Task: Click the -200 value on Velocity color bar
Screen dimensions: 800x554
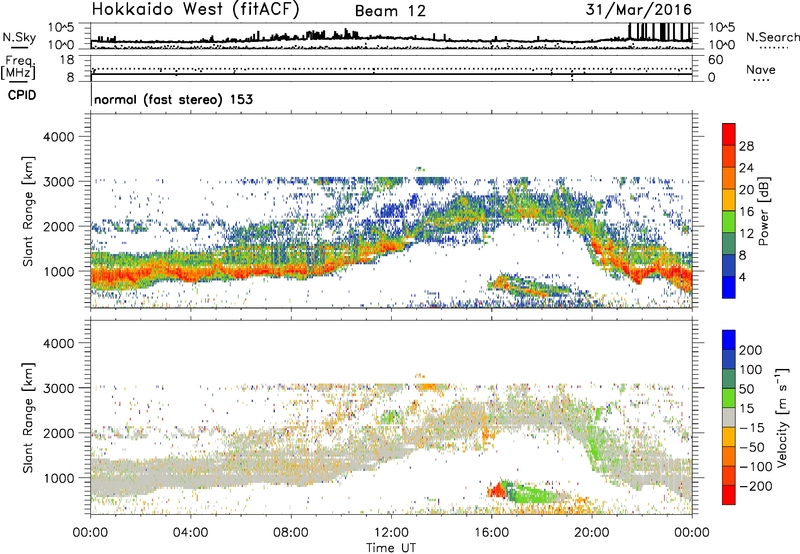Action: (755, 486)
